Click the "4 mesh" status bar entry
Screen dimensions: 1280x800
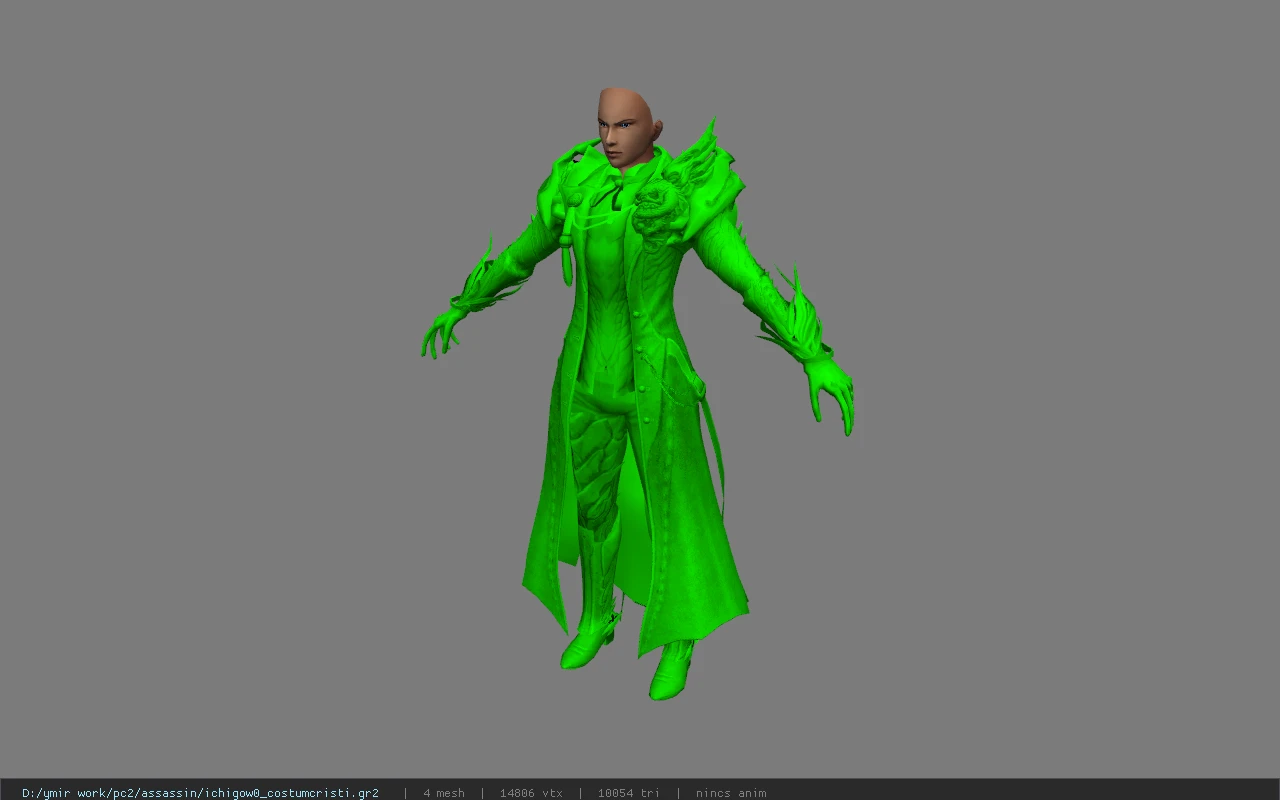point(444,793)
